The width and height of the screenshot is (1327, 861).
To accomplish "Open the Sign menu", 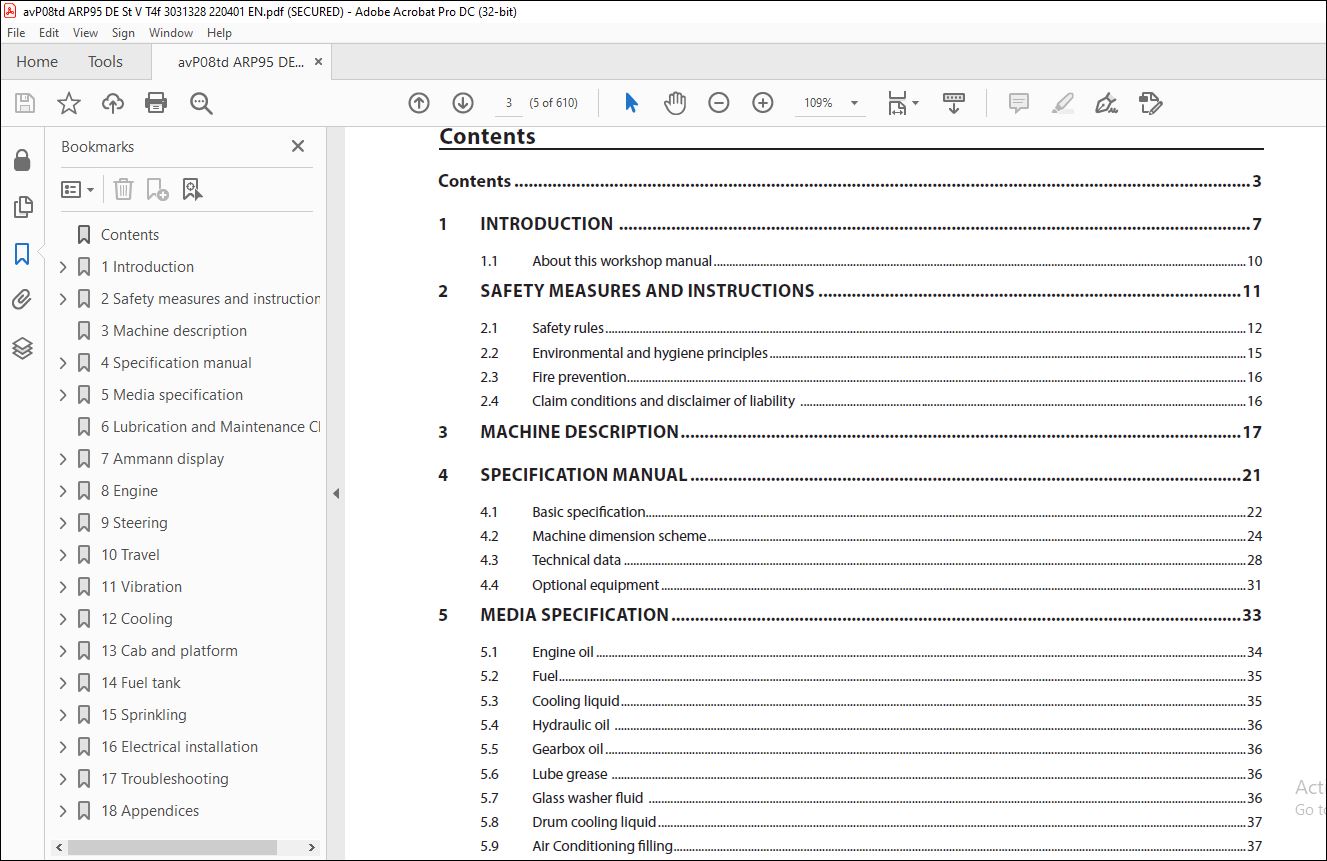I will (x=123, y=33).
